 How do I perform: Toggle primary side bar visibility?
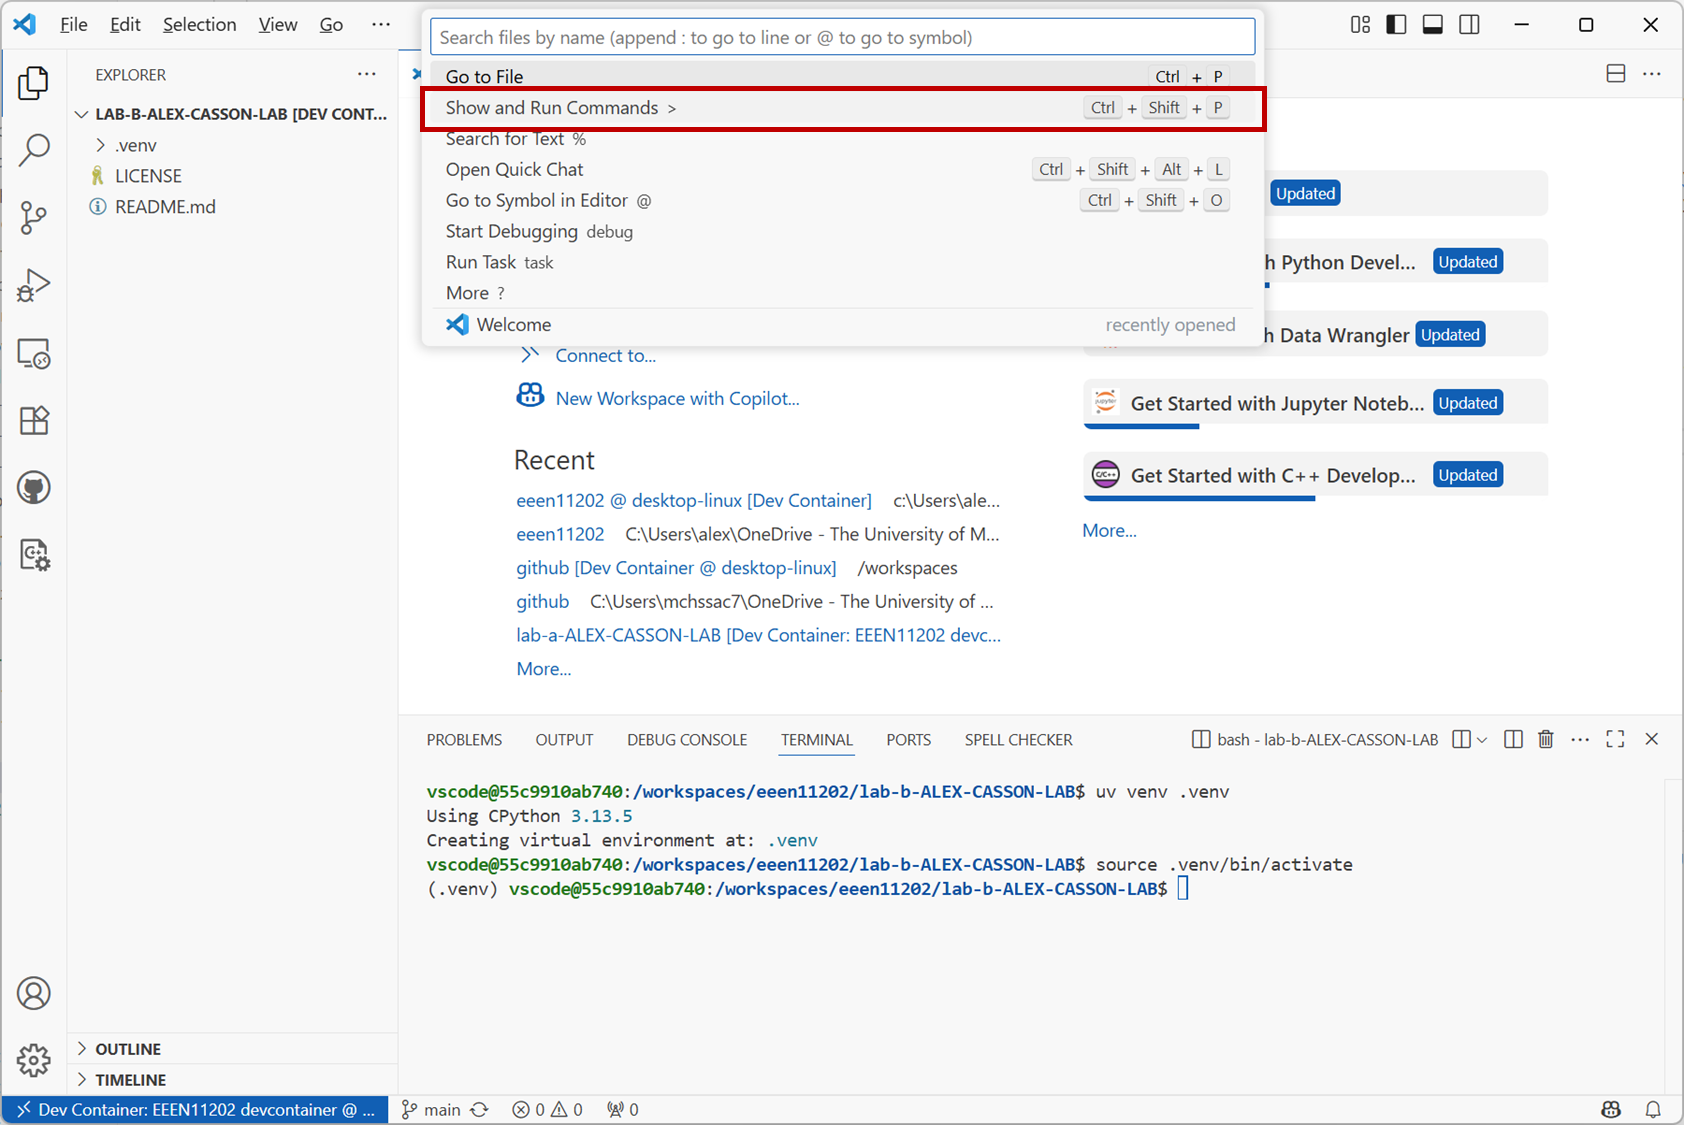point(1396,25)
